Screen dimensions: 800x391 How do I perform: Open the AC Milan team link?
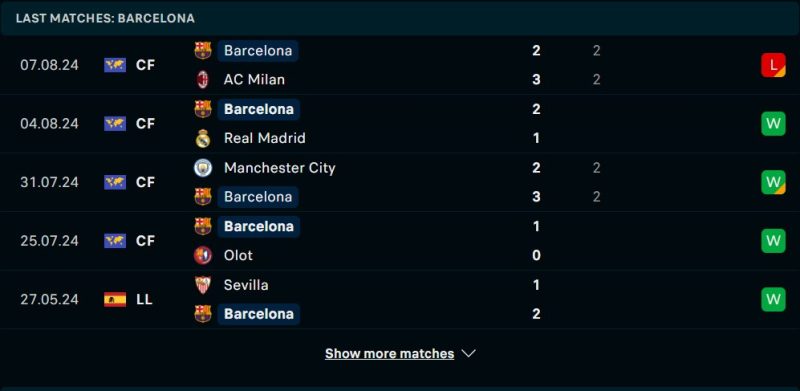coord(254,80)
